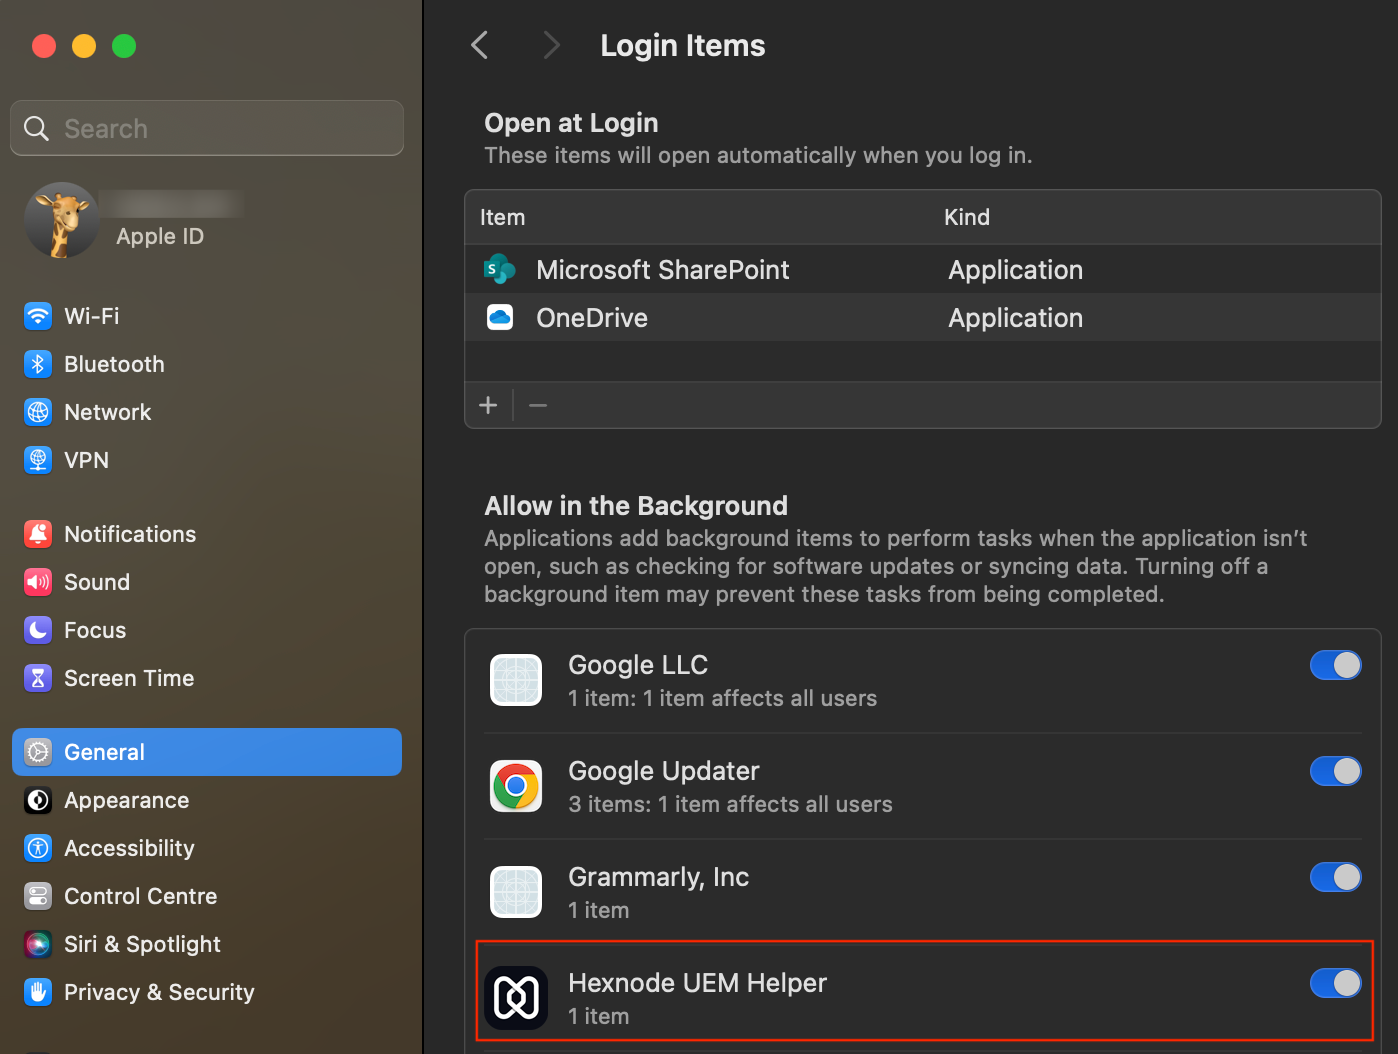Viewport: 1398px width, 1054px height.
Task: Click in the Search field
Action: point(207,128)
